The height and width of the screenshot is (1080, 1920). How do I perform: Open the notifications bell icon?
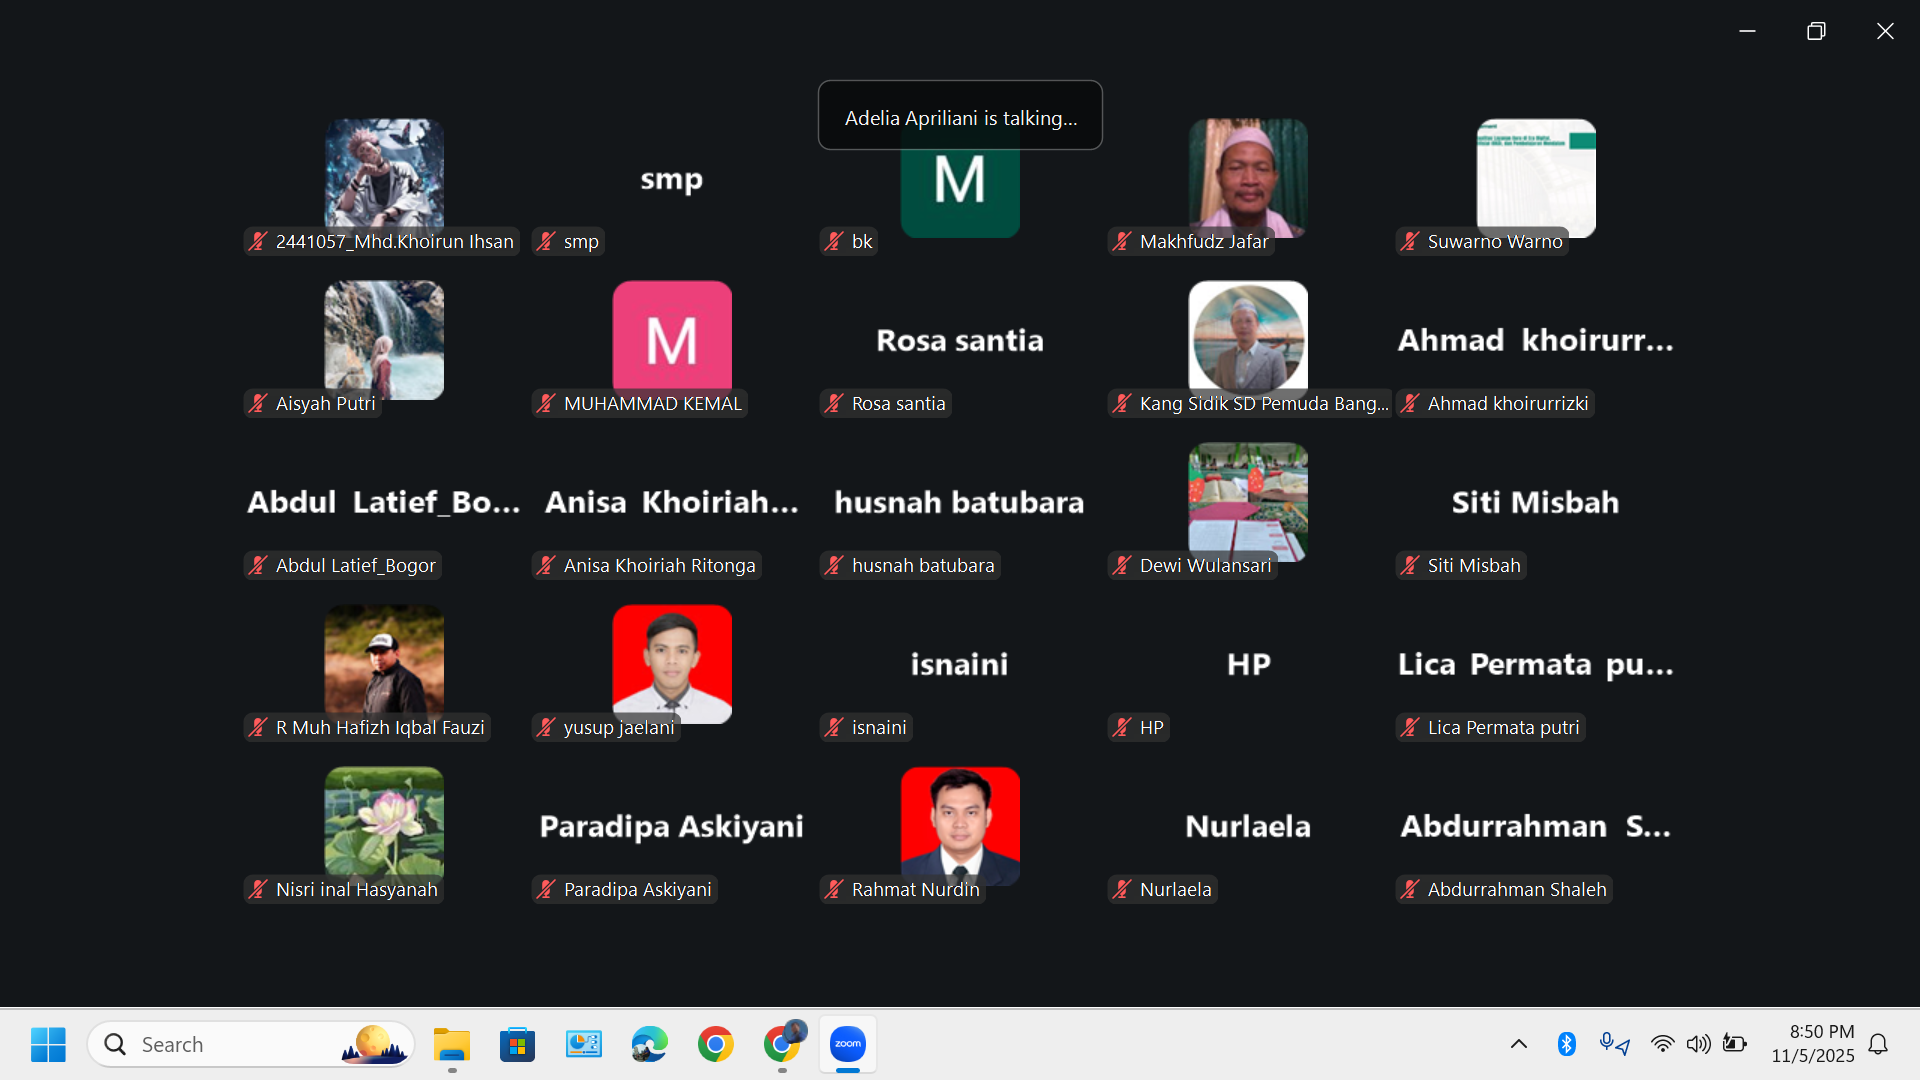(1878, 1044)
